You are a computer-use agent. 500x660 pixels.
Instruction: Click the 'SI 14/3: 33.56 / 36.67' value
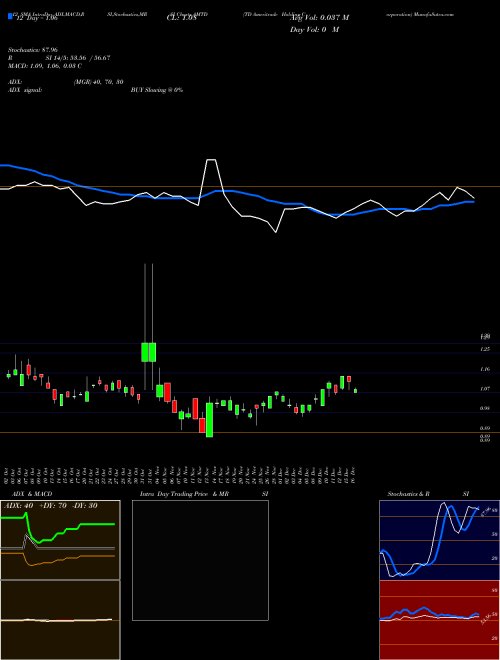pyautogui.click(x=78, y=58)
